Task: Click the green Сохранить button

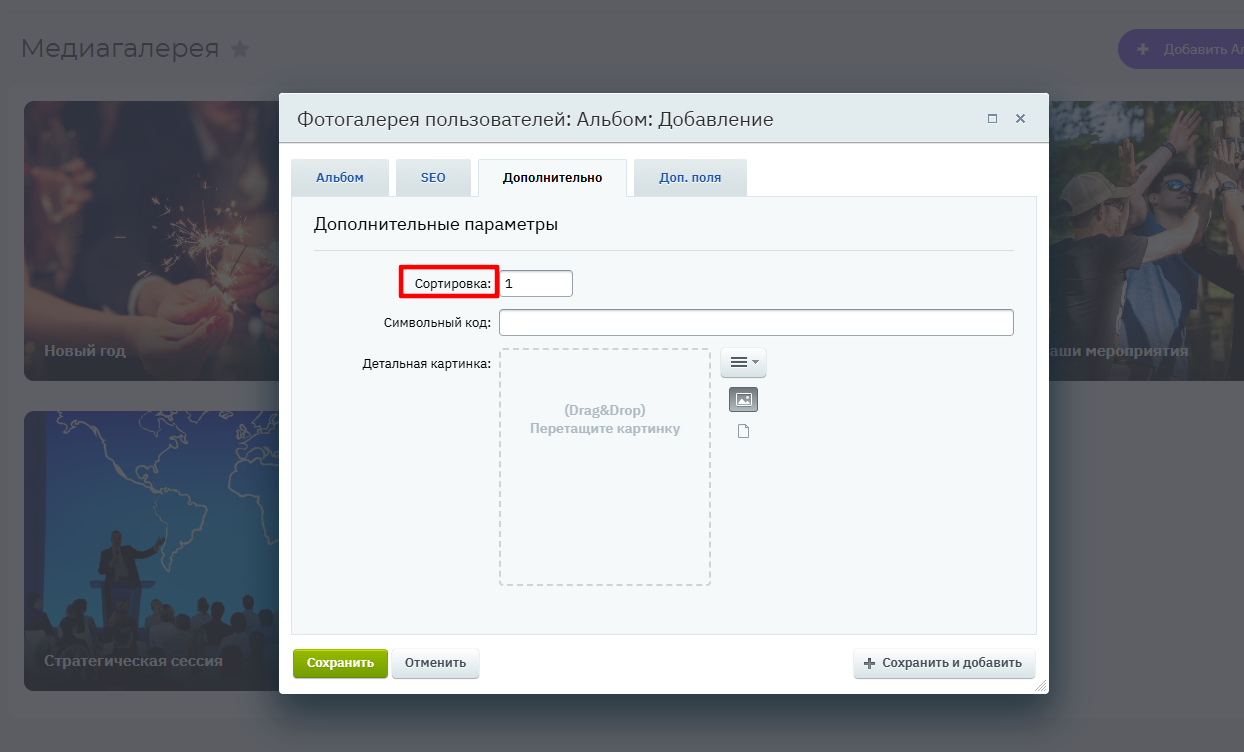Action: coord(340,663)
